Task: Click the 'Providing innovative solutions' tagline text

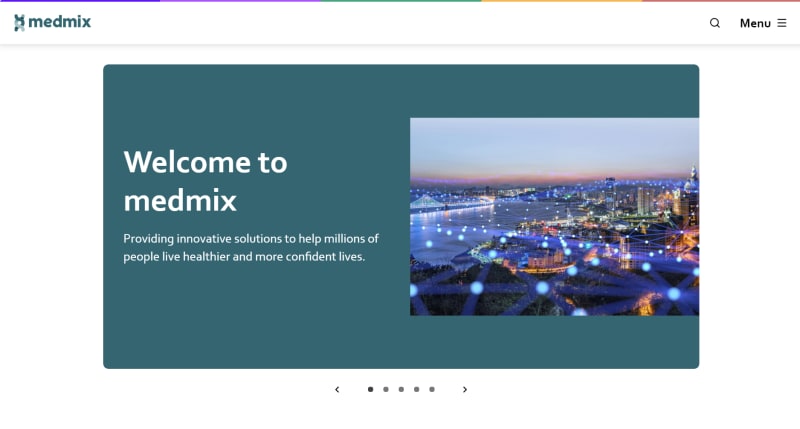Action: coord(251,247)
